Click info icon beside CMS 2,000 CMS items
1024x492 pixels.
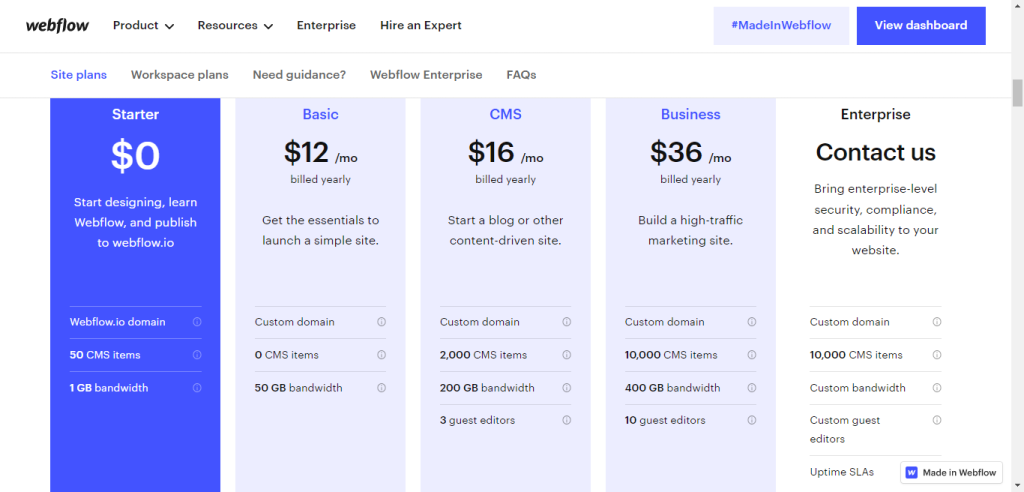coord(566,355)
